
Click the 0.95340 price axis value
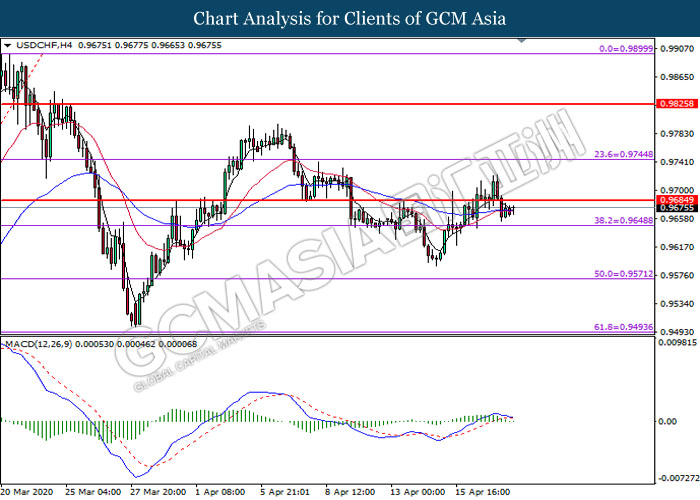point(677,304)
